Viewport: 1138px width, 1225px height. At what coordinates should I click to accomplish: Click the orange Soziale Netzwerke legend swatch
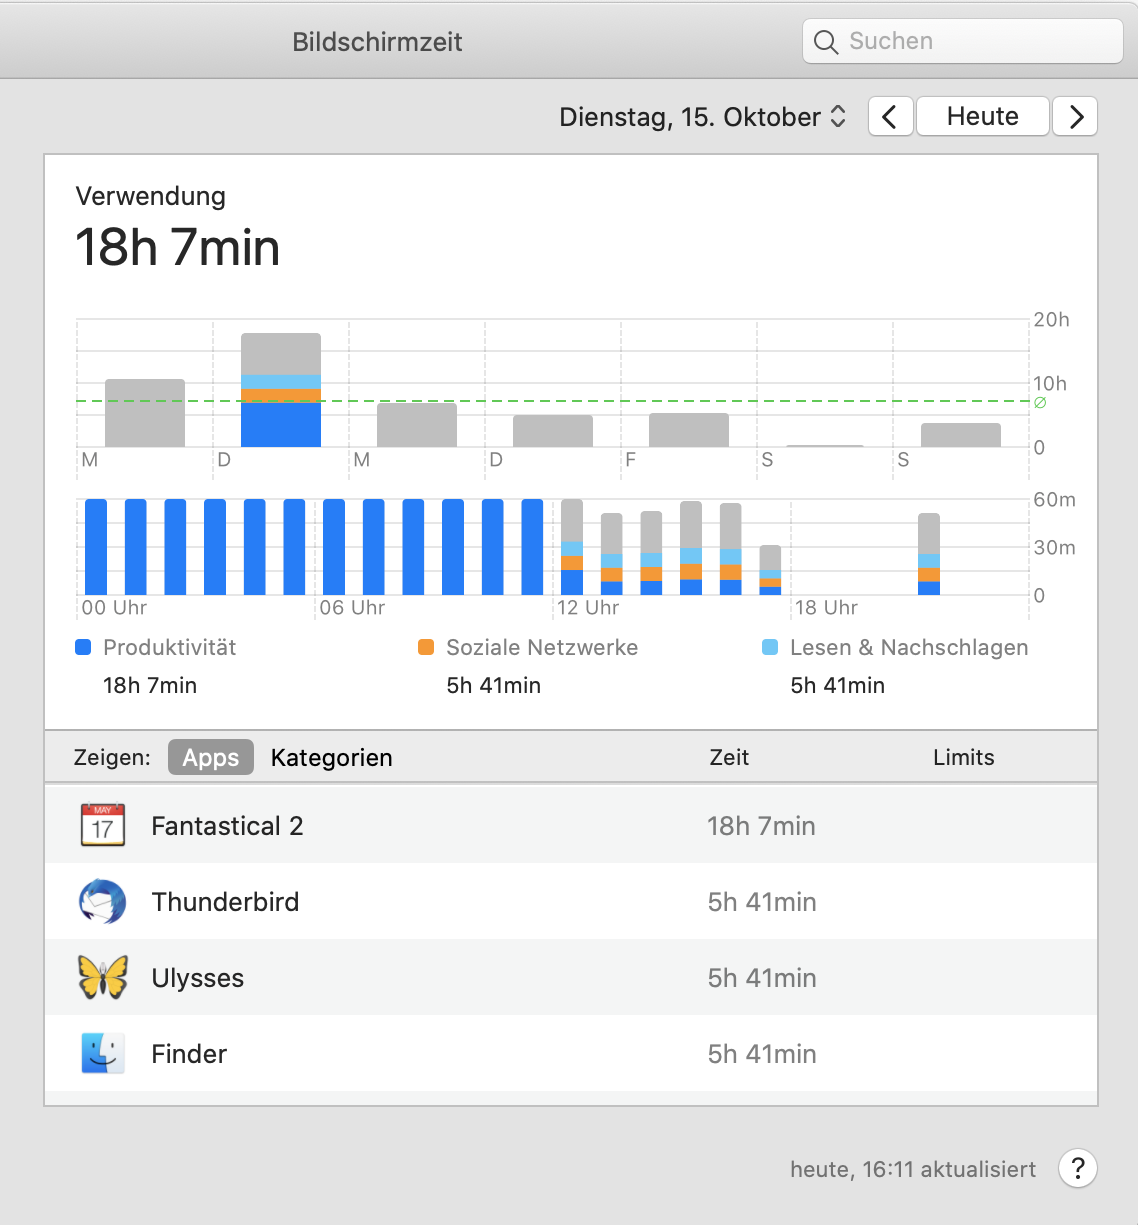click(x=426, y=647)
